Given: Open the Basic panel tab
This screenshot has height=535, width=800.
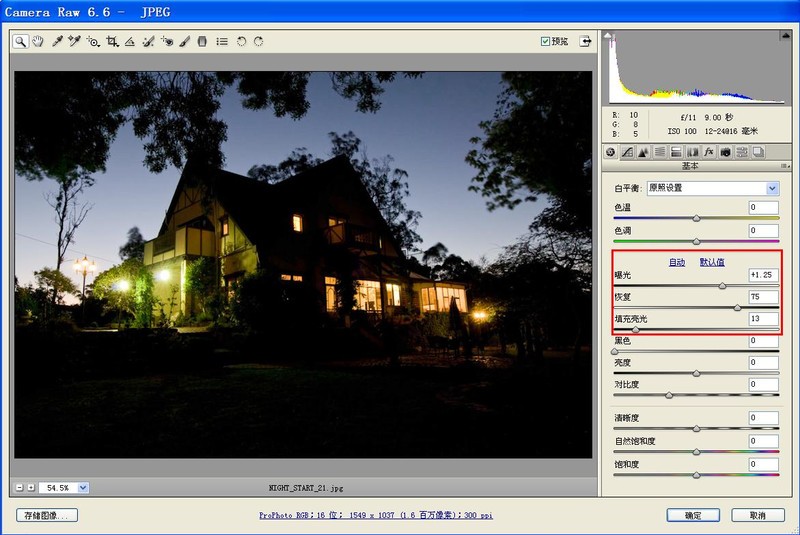Looking at the screenshot, I should (611, 152).
